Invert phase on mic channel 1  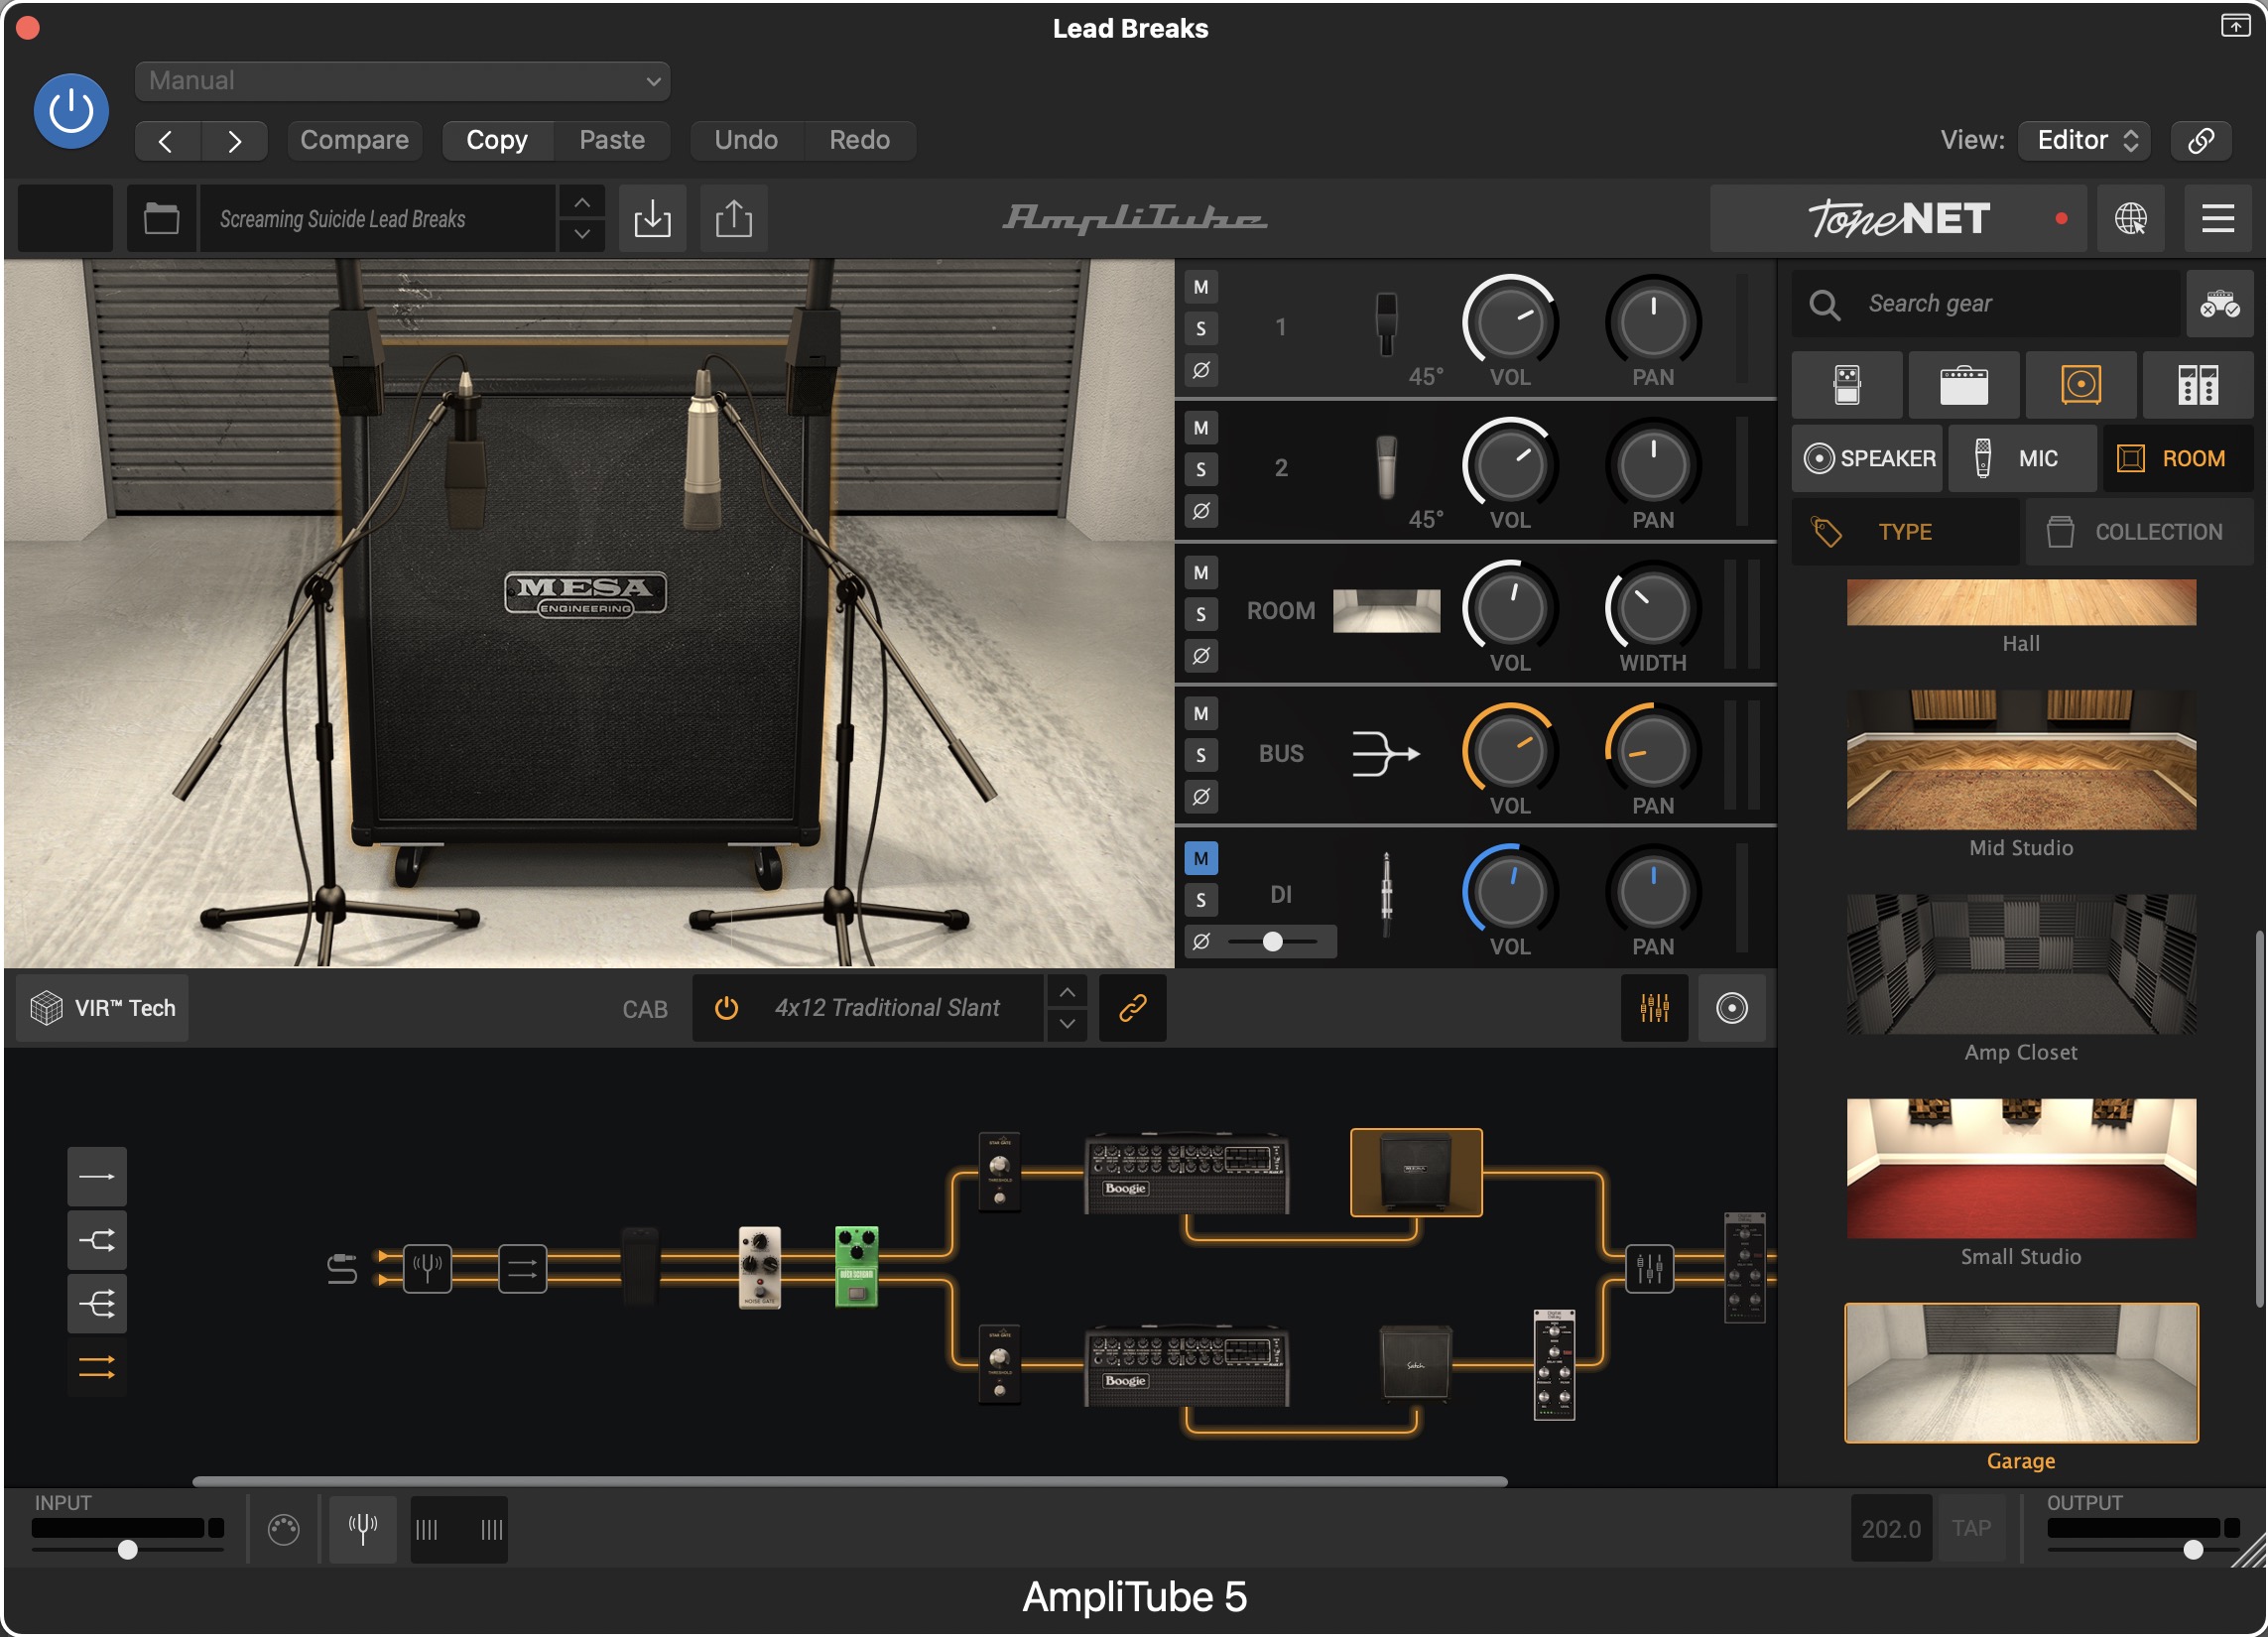[1201, 370]
